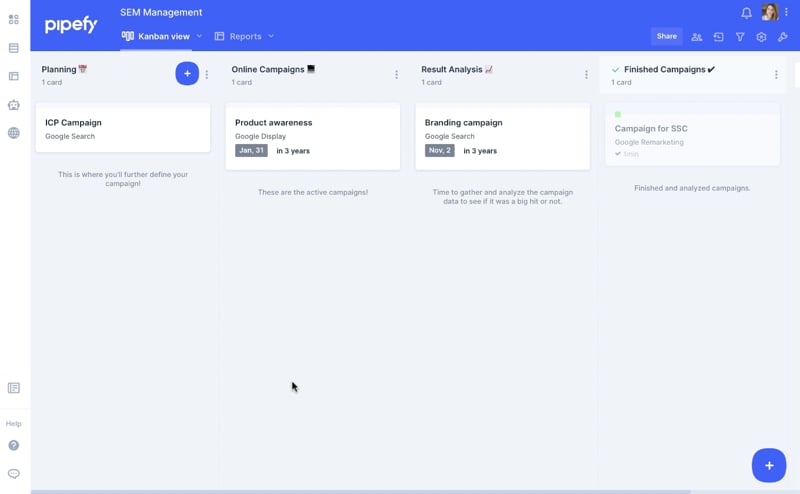Open the chat bubble icon at bottom-left
The width and height of the screenshot is (800, 494).
[x=14, y=474]
